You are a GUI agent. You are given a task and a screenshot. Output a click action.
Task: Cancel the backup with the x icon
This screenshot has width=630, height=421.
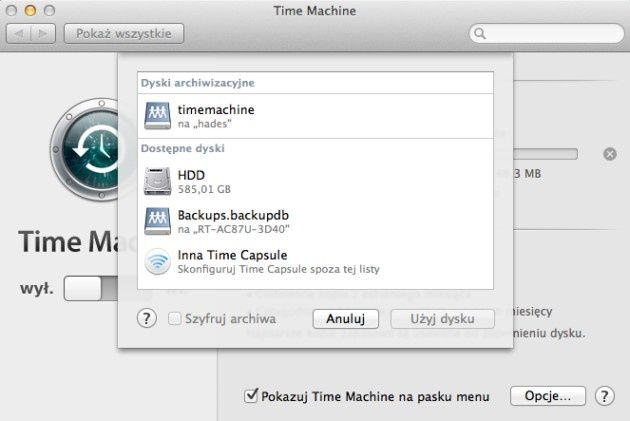coord(610,154)
